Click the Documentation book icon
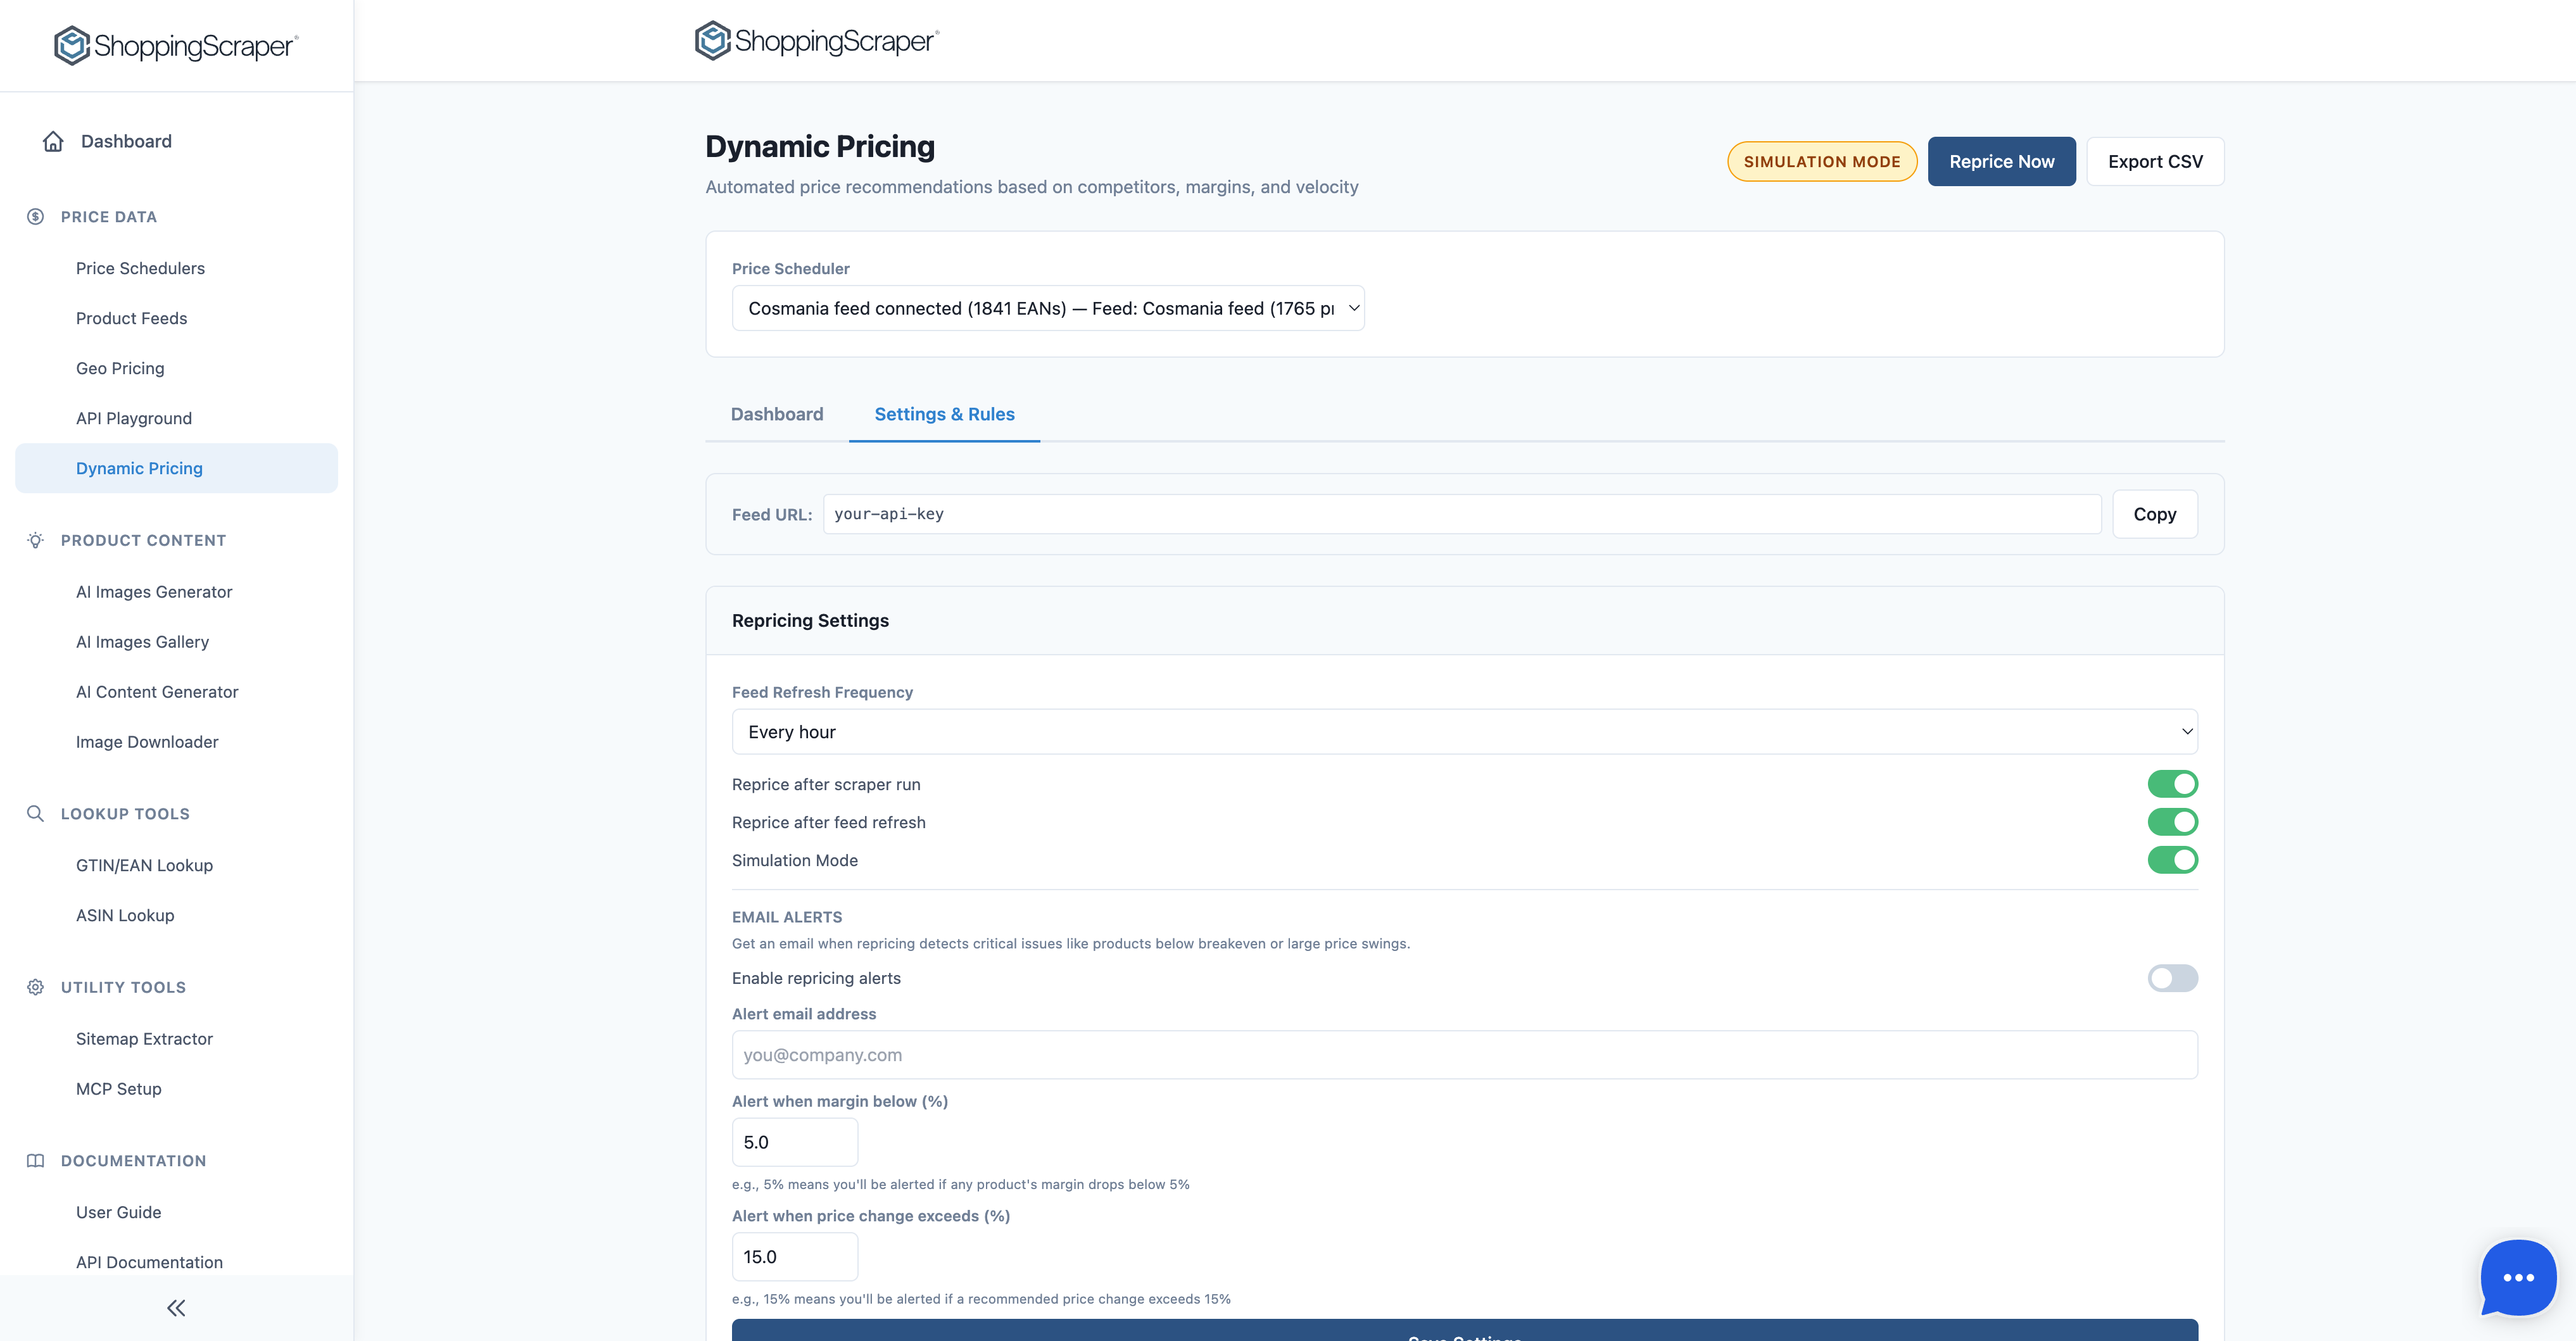This screenshot has height=1341, width=2576. click(35, 1160)
